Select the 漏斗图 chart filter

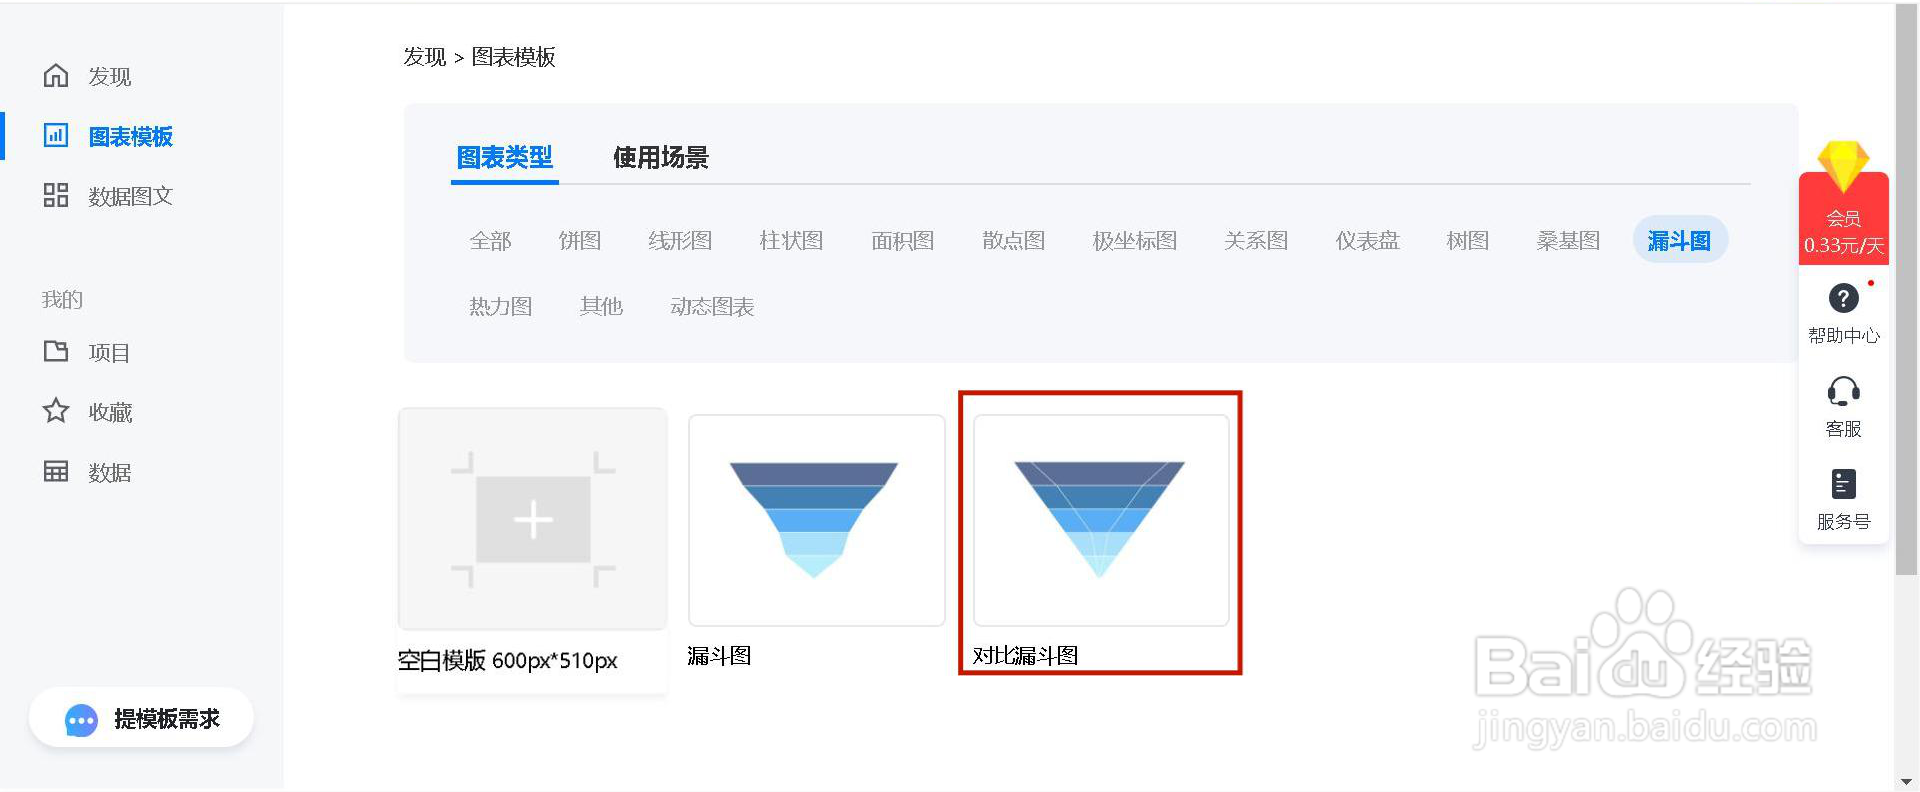click(x=1680, y=240)
